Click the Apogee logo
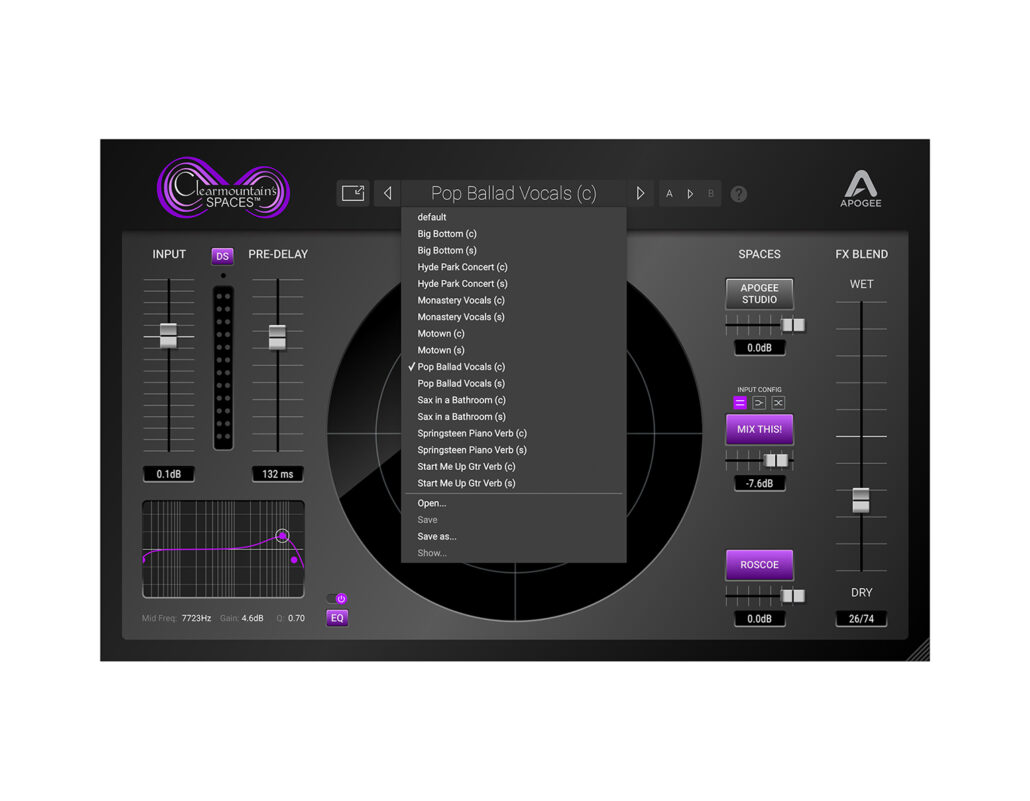Viewport: 1030px width, 801px height. pyautogui.click(x=861, y=189)
